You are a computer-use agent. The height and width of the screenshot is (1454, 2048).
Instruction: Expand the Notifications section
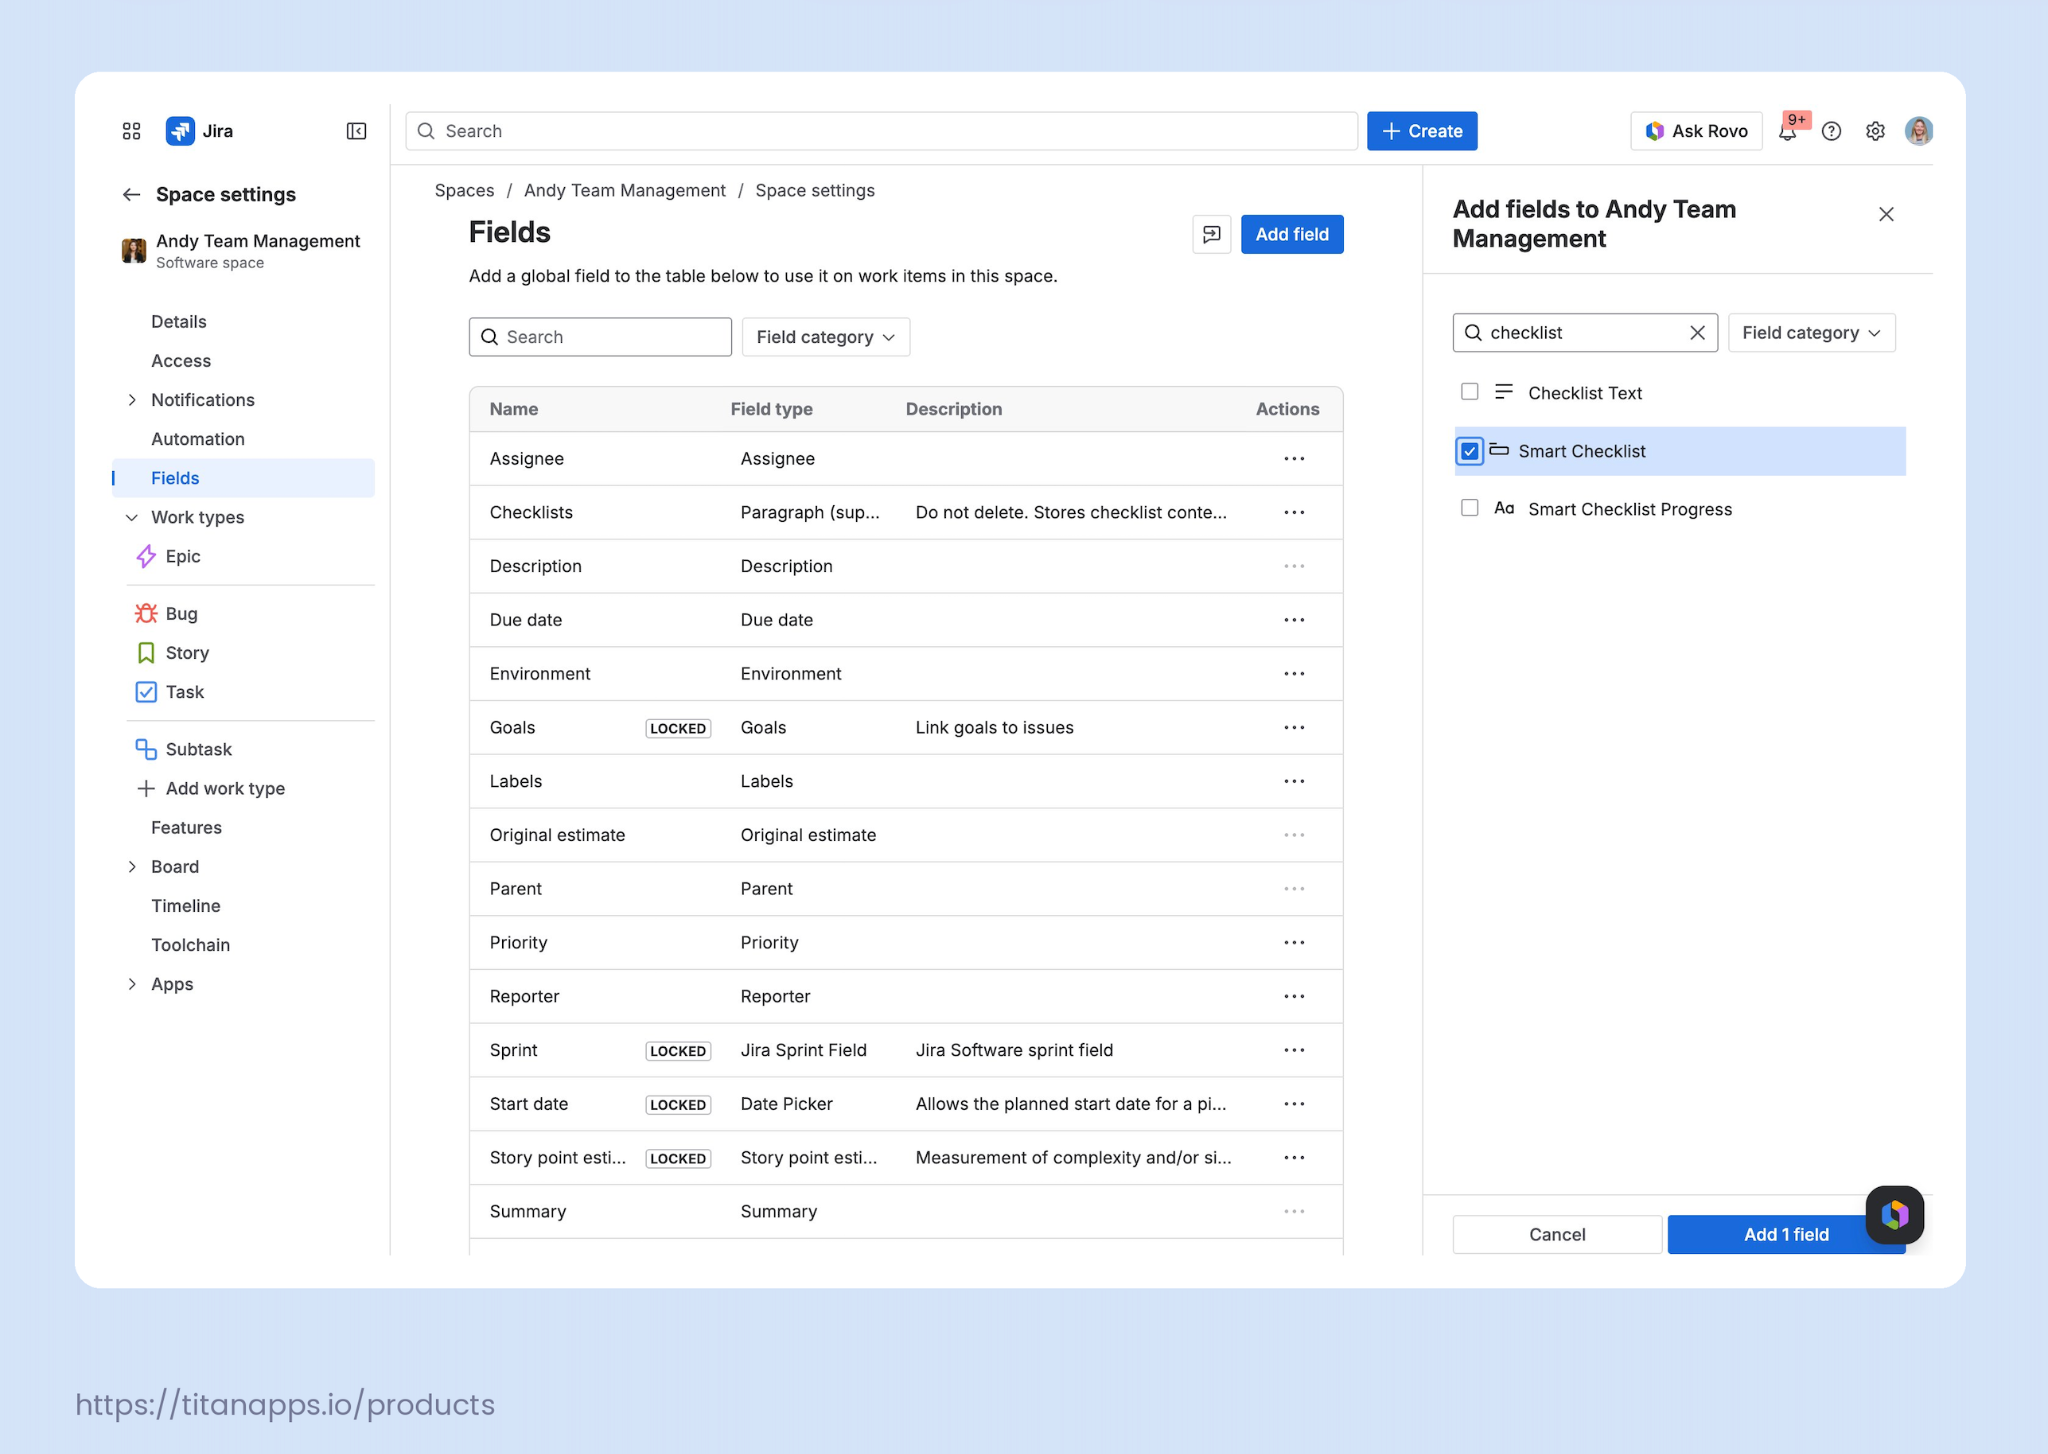coord(131,400)
